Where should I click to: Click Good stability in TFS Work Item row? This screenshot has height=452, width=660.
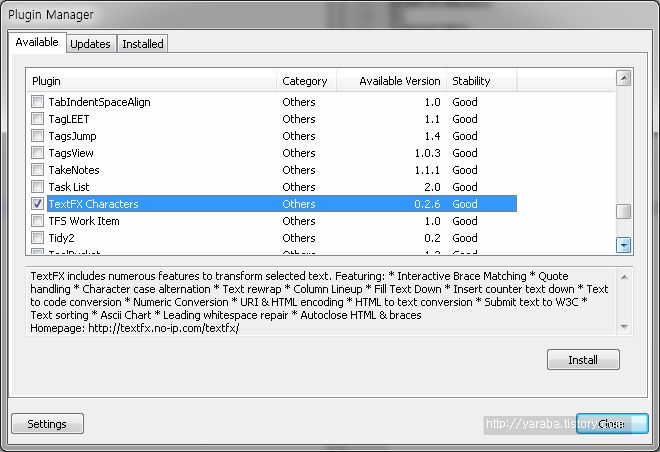tap(465, 221)
